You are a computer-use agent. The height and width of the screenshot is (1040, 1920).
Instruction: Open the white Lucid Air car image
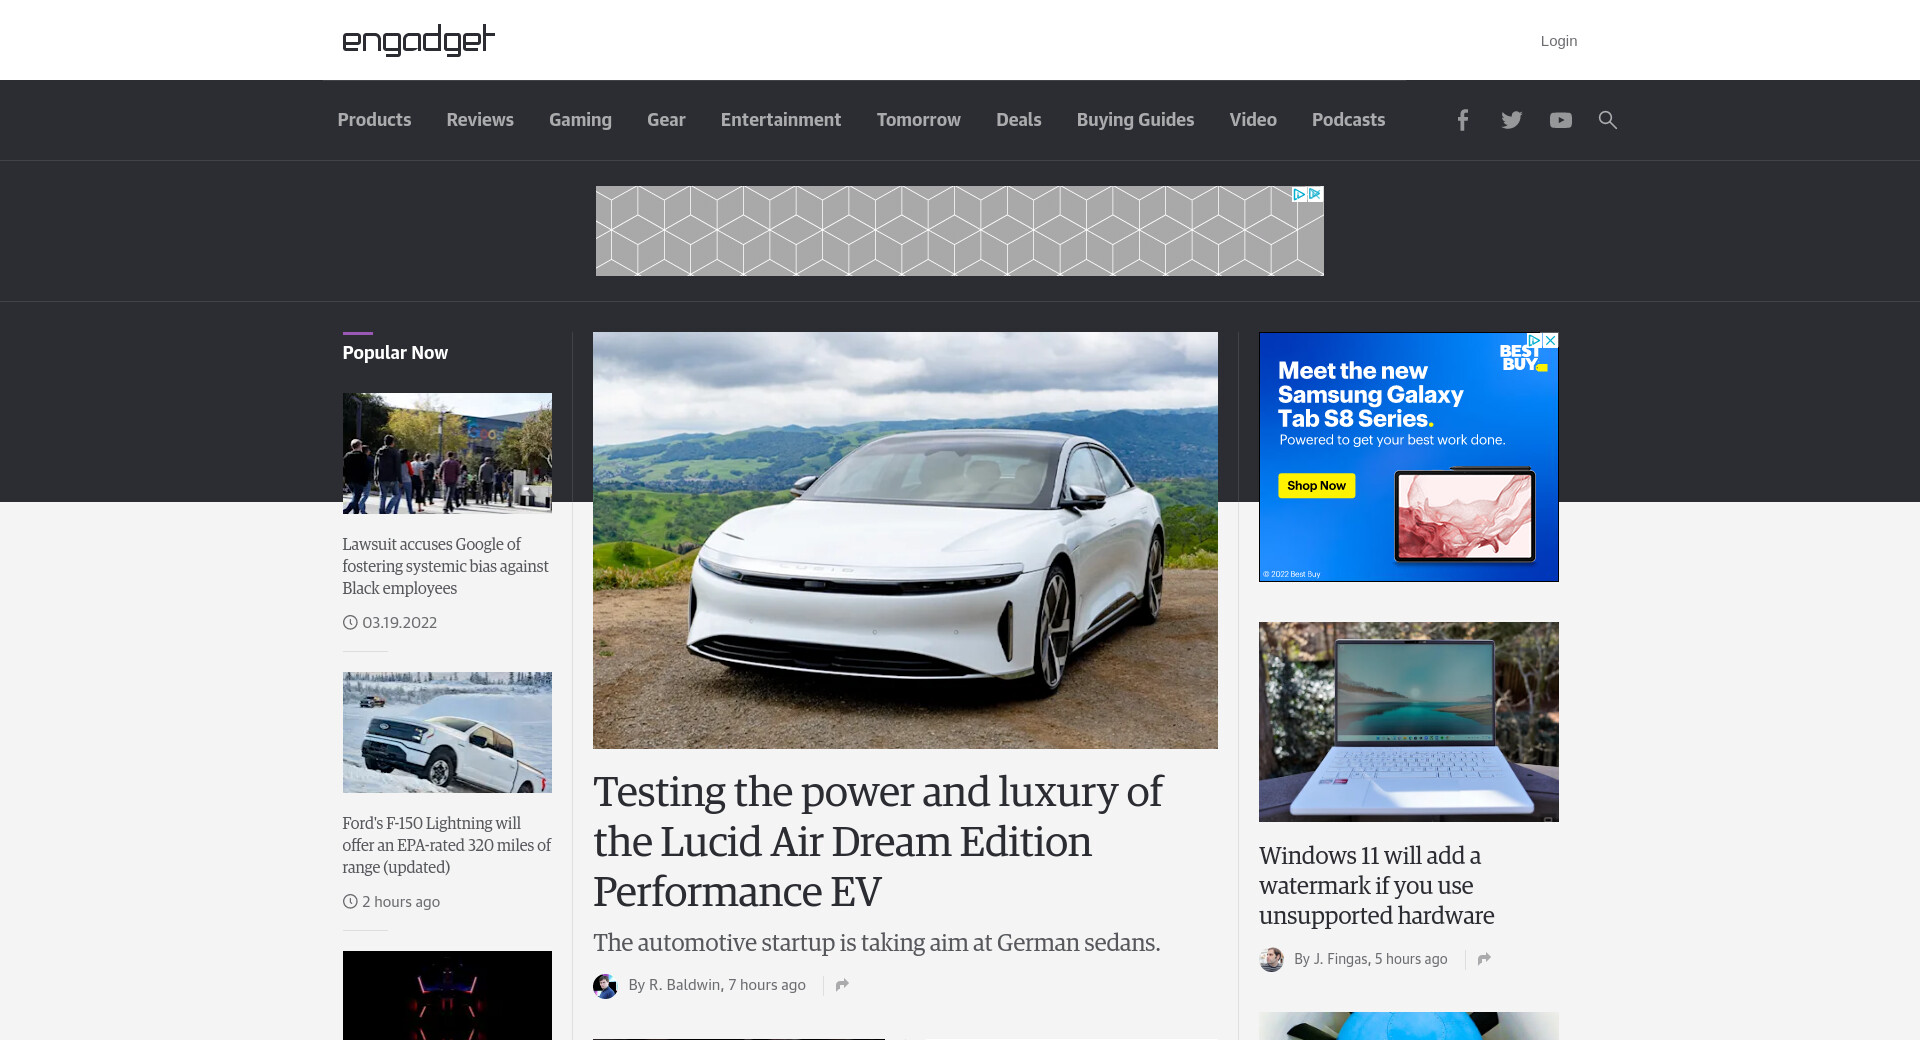coord(905,540)
